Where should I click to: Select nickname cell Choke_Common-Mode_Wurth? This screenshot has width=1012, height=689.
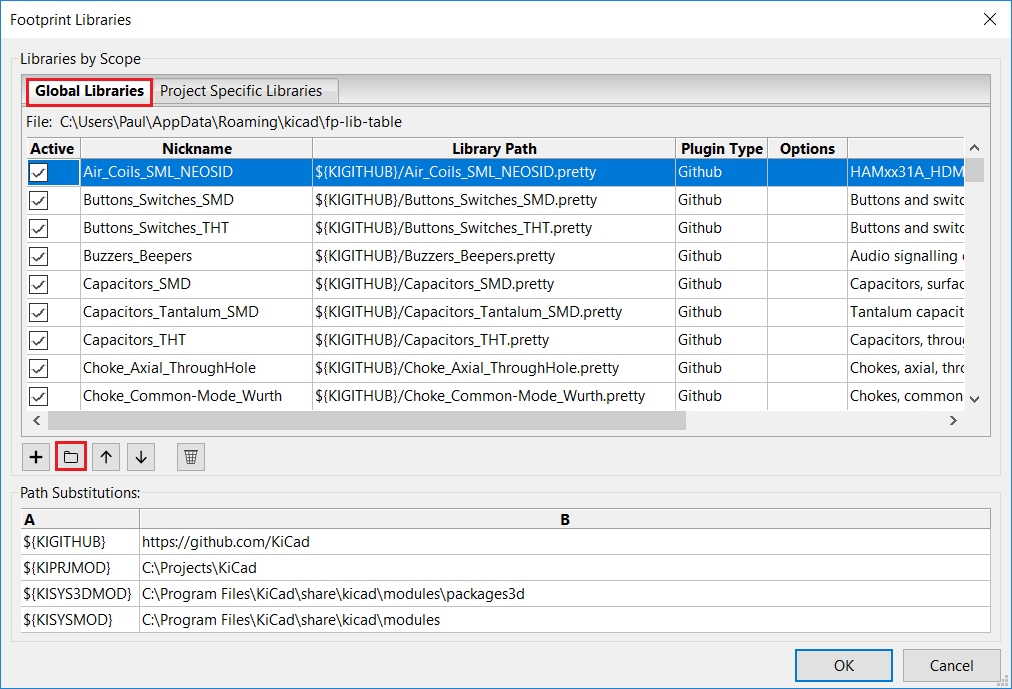tap(196, 396)
